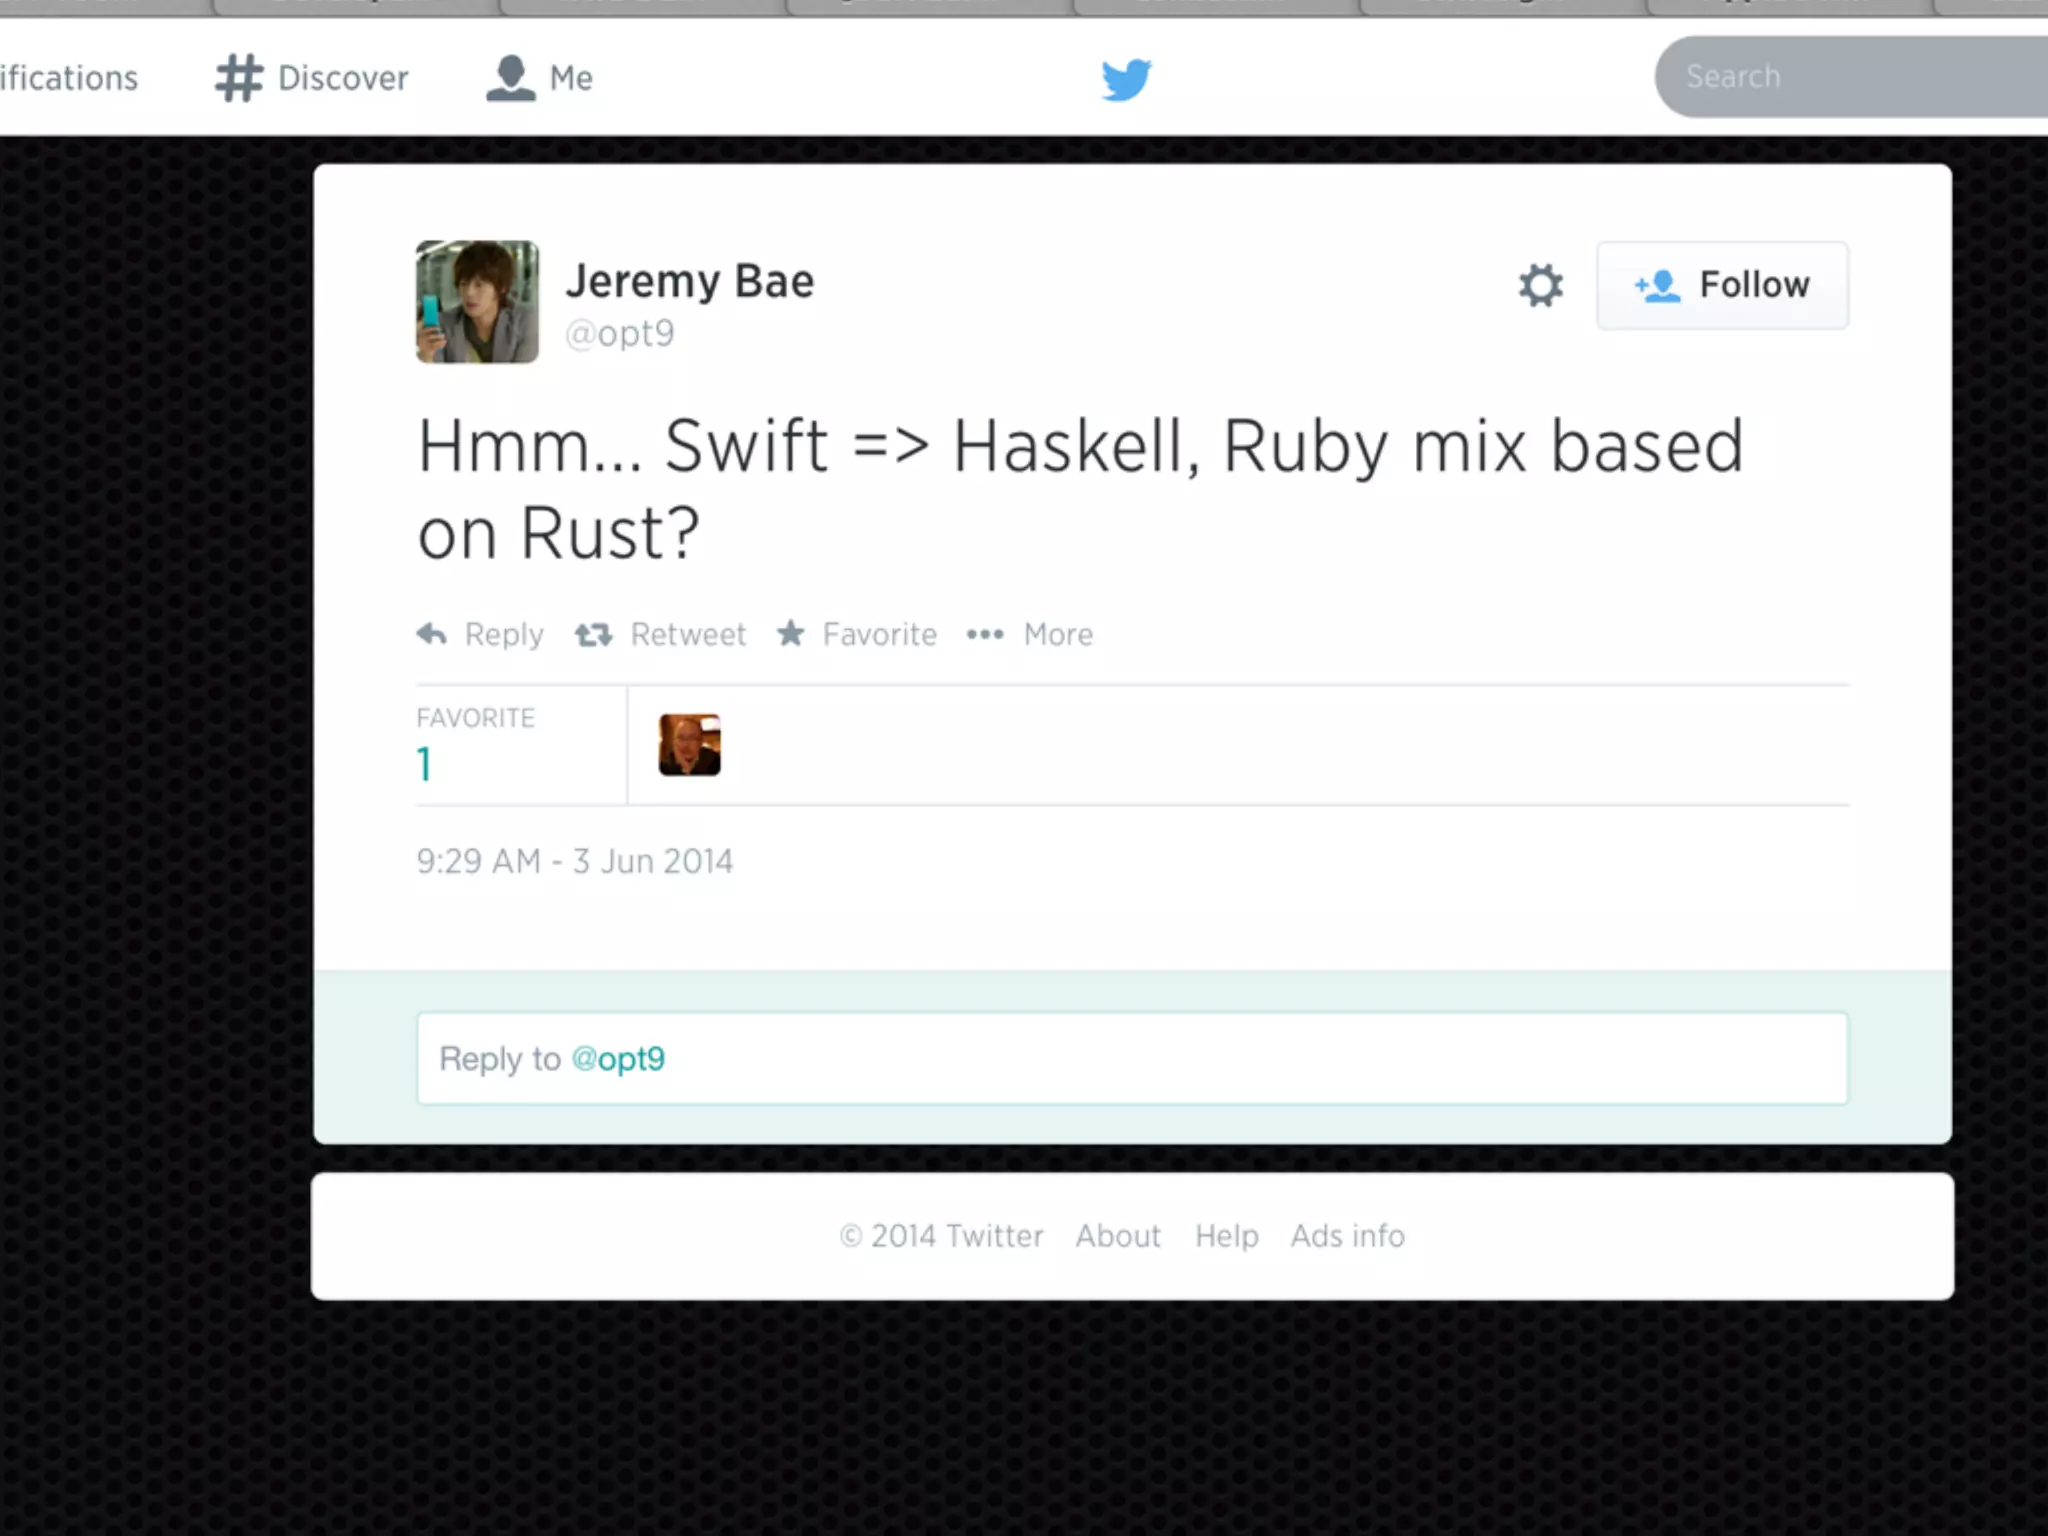The height and width of the screenshot is (1536, 2048).
Task: Open Jeremy Bae's profile avatar
Action: [477, 302]
